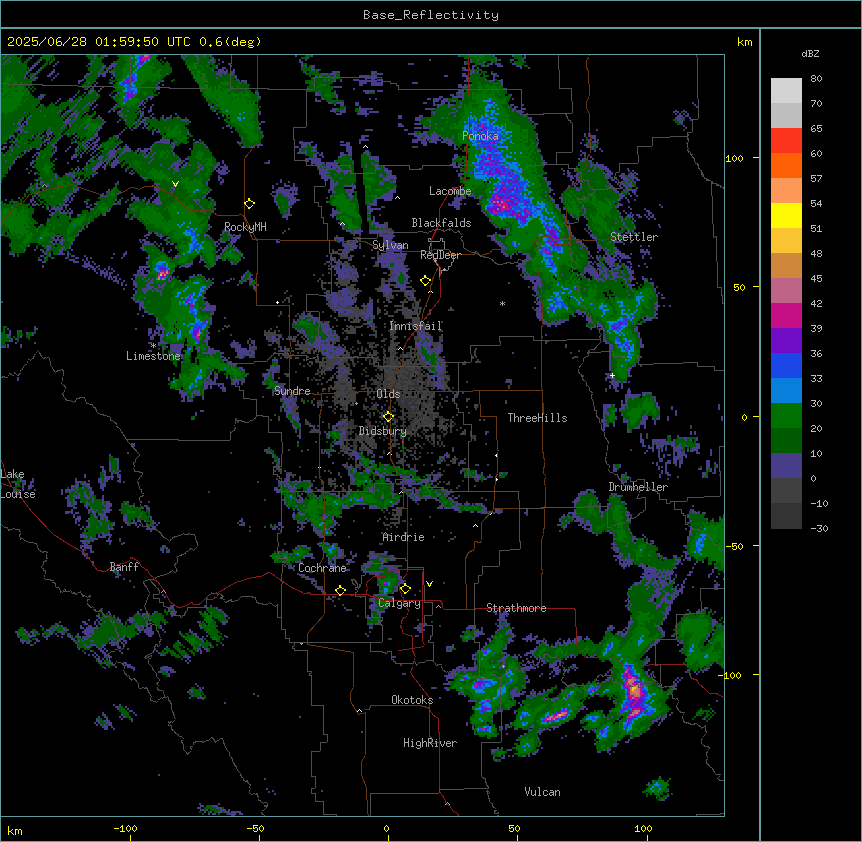Select the Lacombe city label
862x842 pixels.
coord(450,191)
